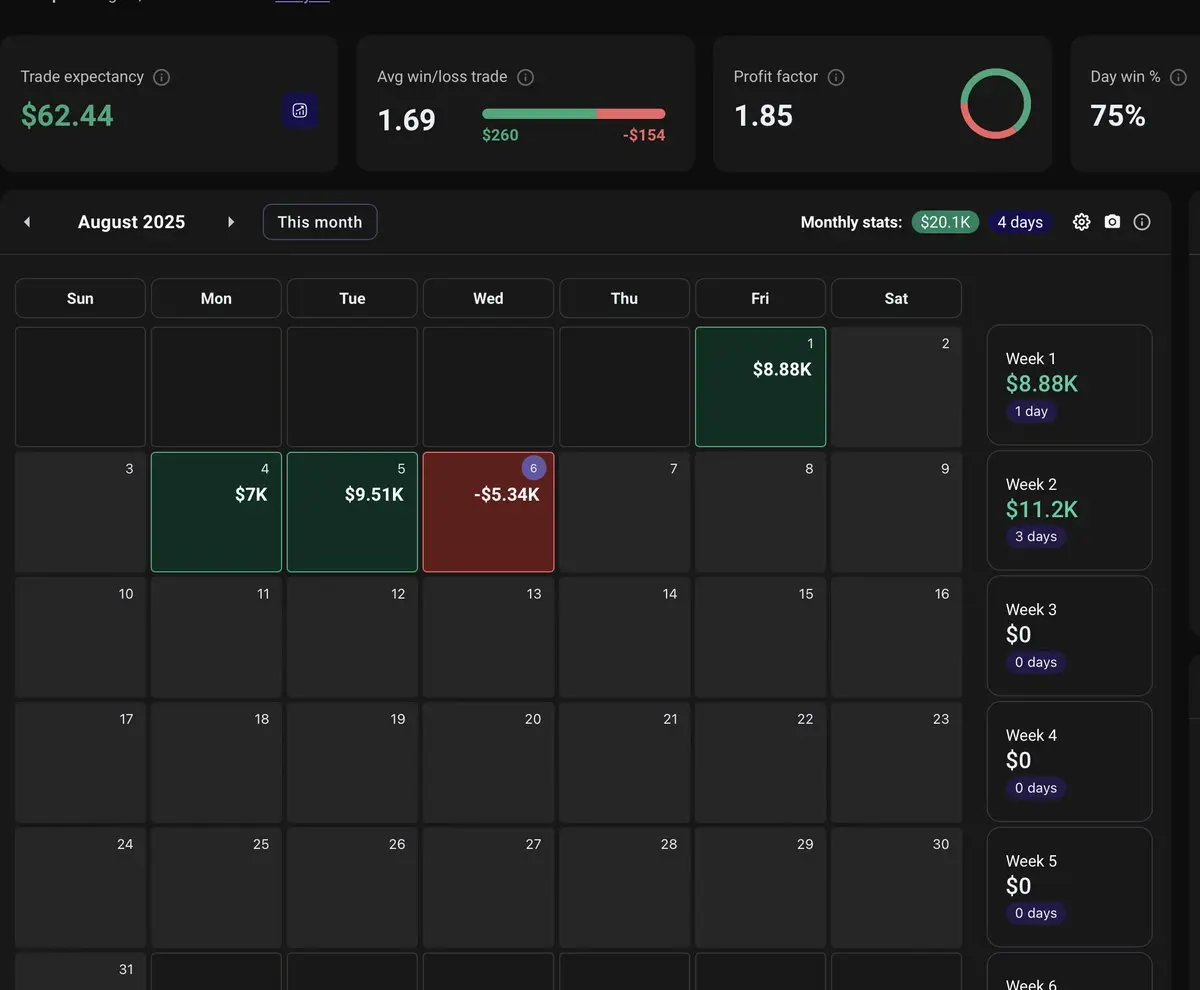Screen dimensions: 1200x990
Task: Click the 75% day win value
Action: tap(1118, 116)
